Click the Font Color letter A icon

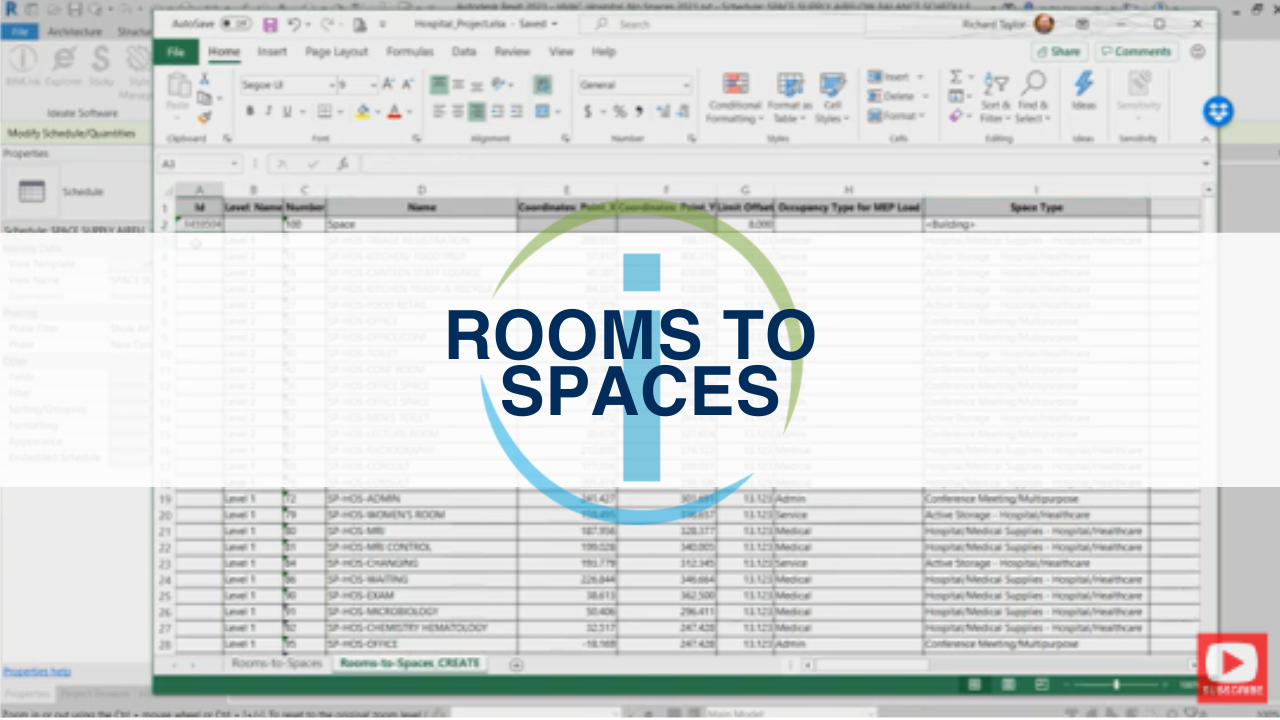pos(395,111)
